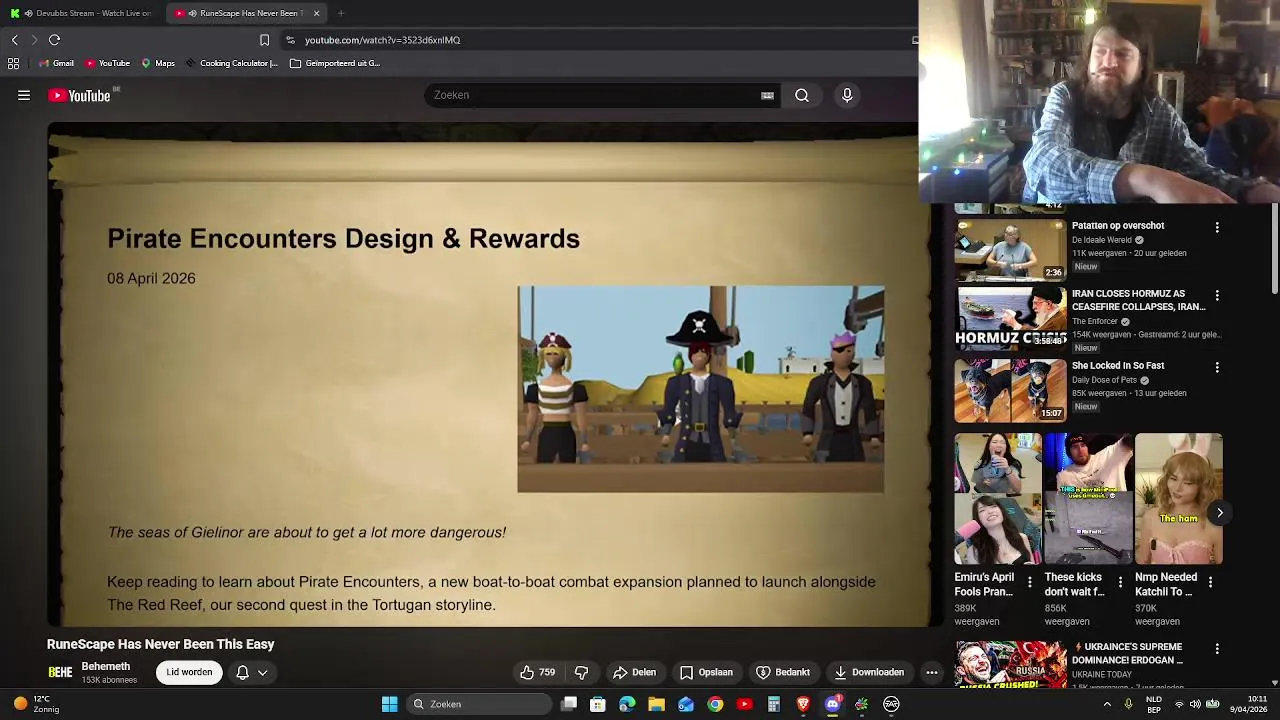
Task: Click the recommendations sidebar scrollbar
Action: click(x=1275, y=250)
